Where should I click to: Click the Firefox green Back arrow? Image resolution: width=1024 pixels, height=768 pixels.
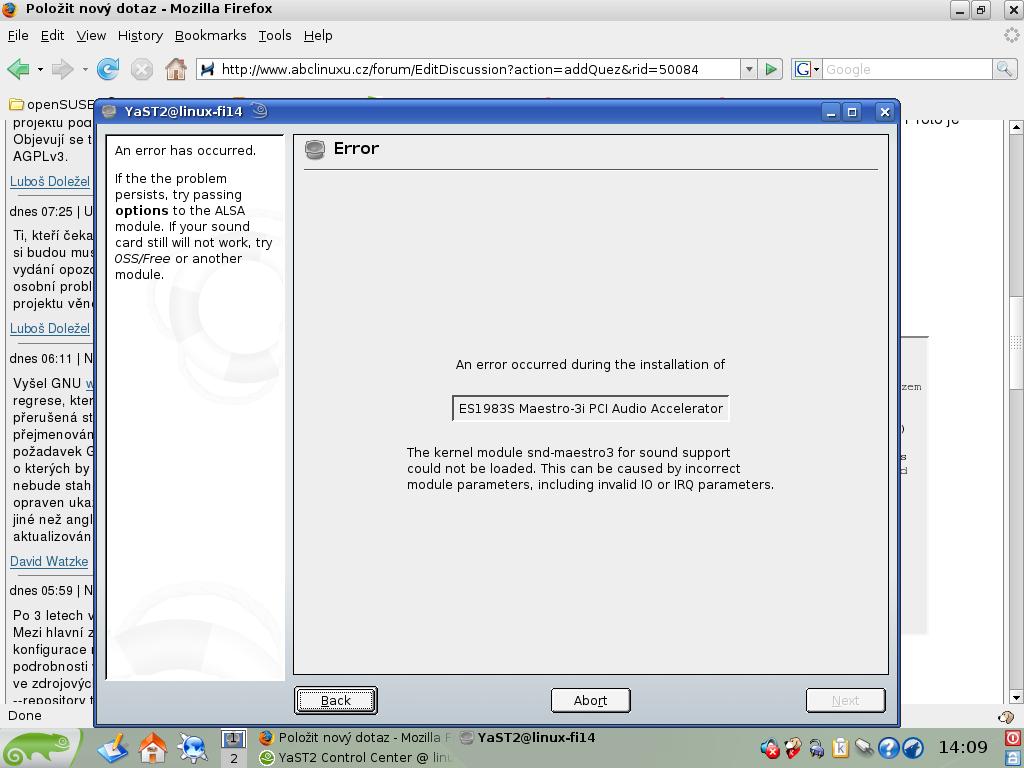[x=18, y=69]
